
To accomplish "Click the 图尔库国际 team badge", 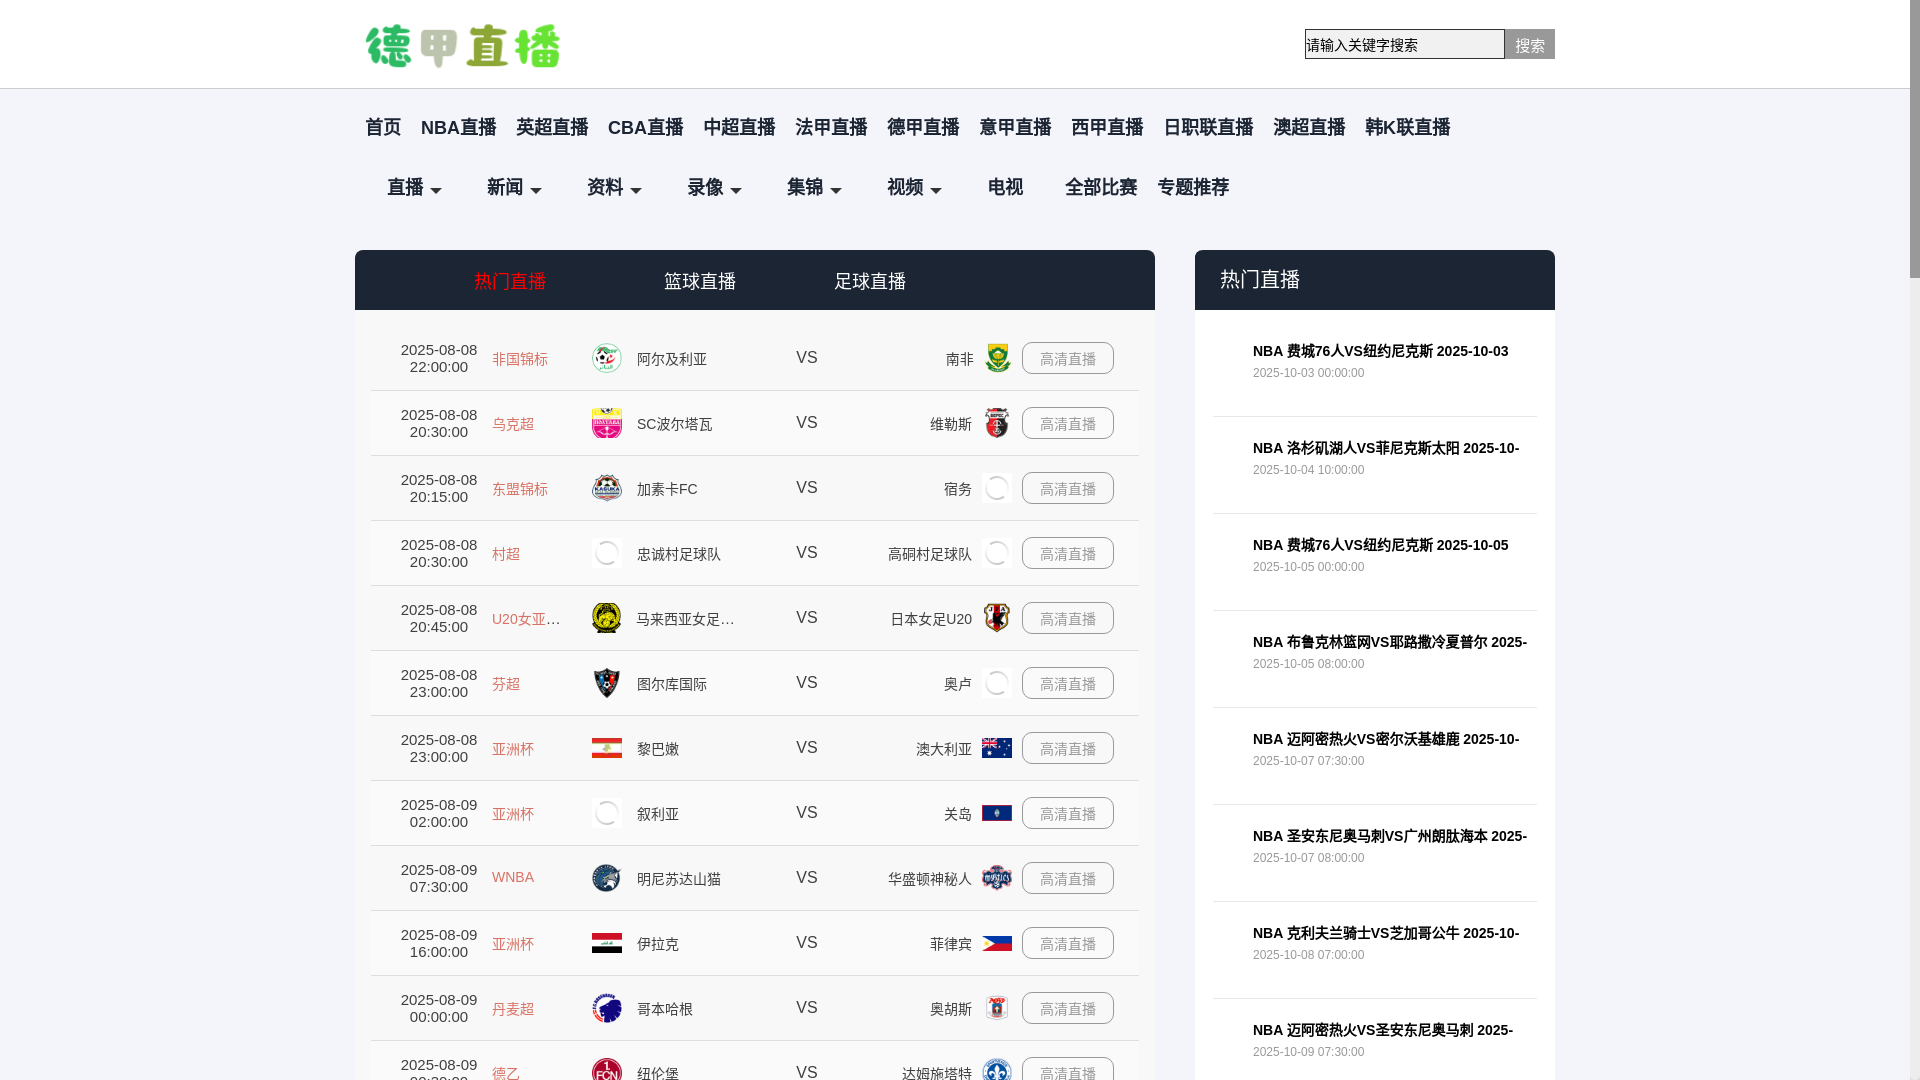I will click(606, 683).
